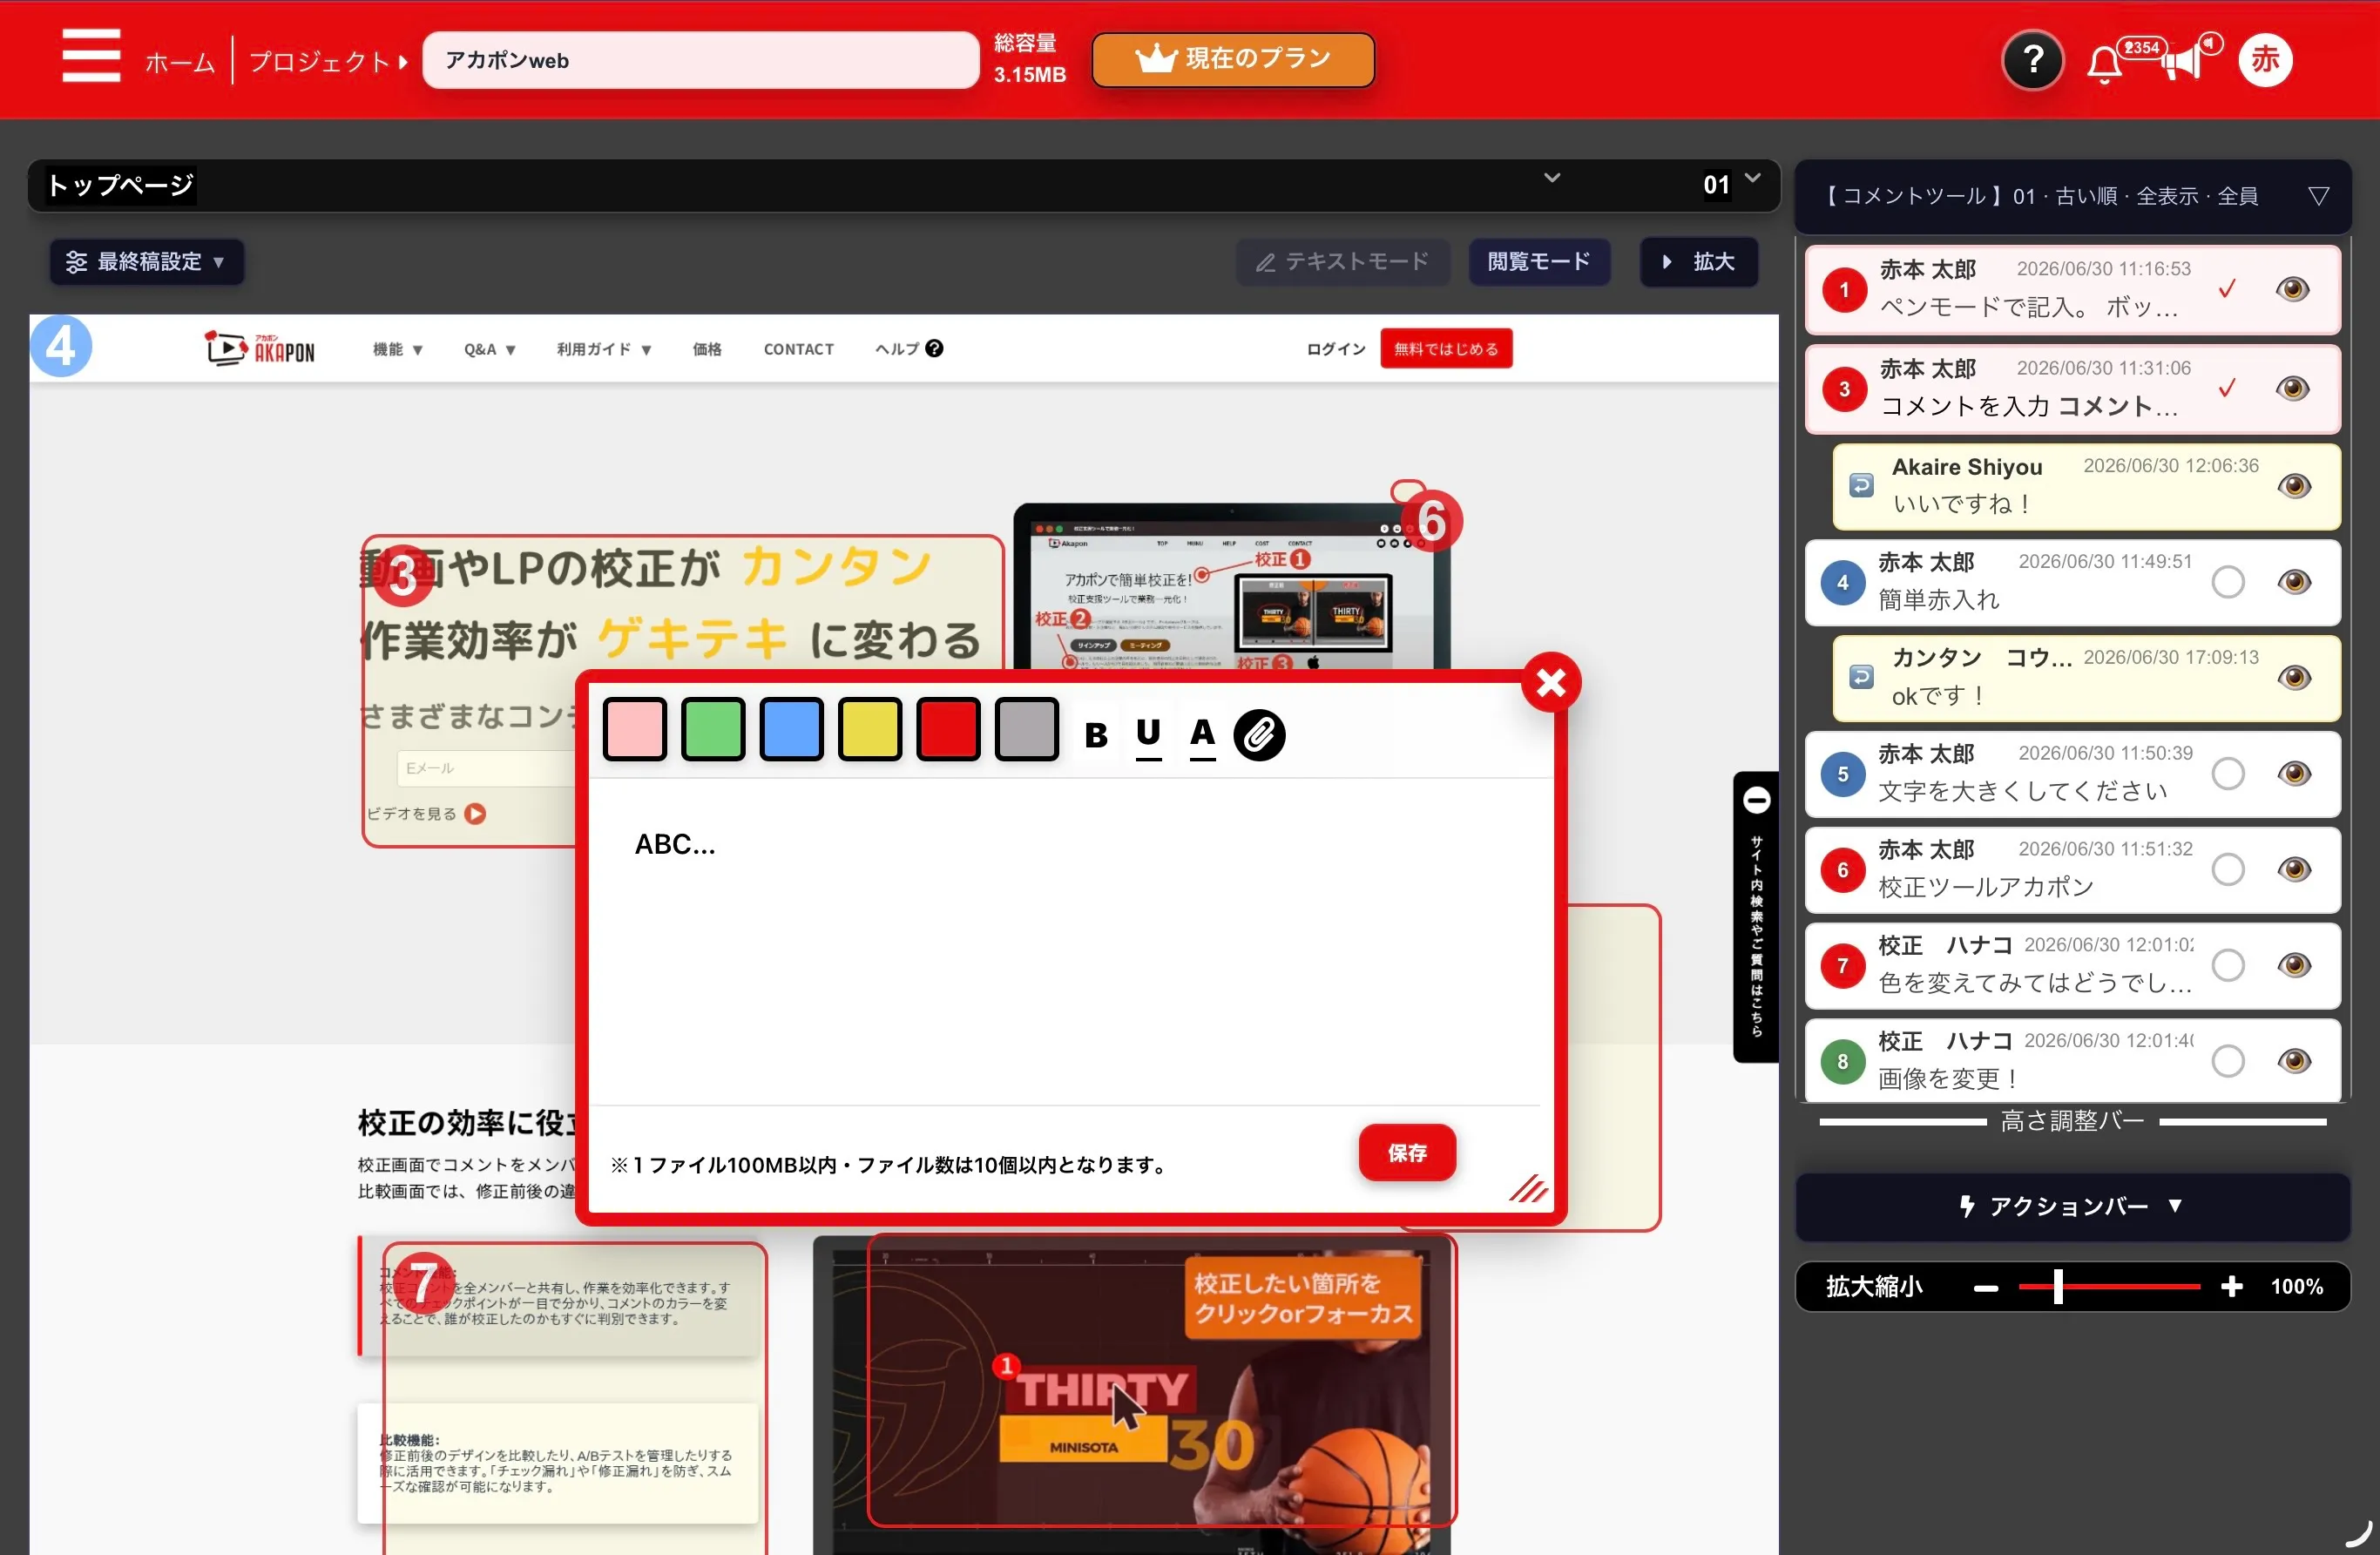Collapse the site search side tab
2380x1555 pixels.
coord(1756,800)
